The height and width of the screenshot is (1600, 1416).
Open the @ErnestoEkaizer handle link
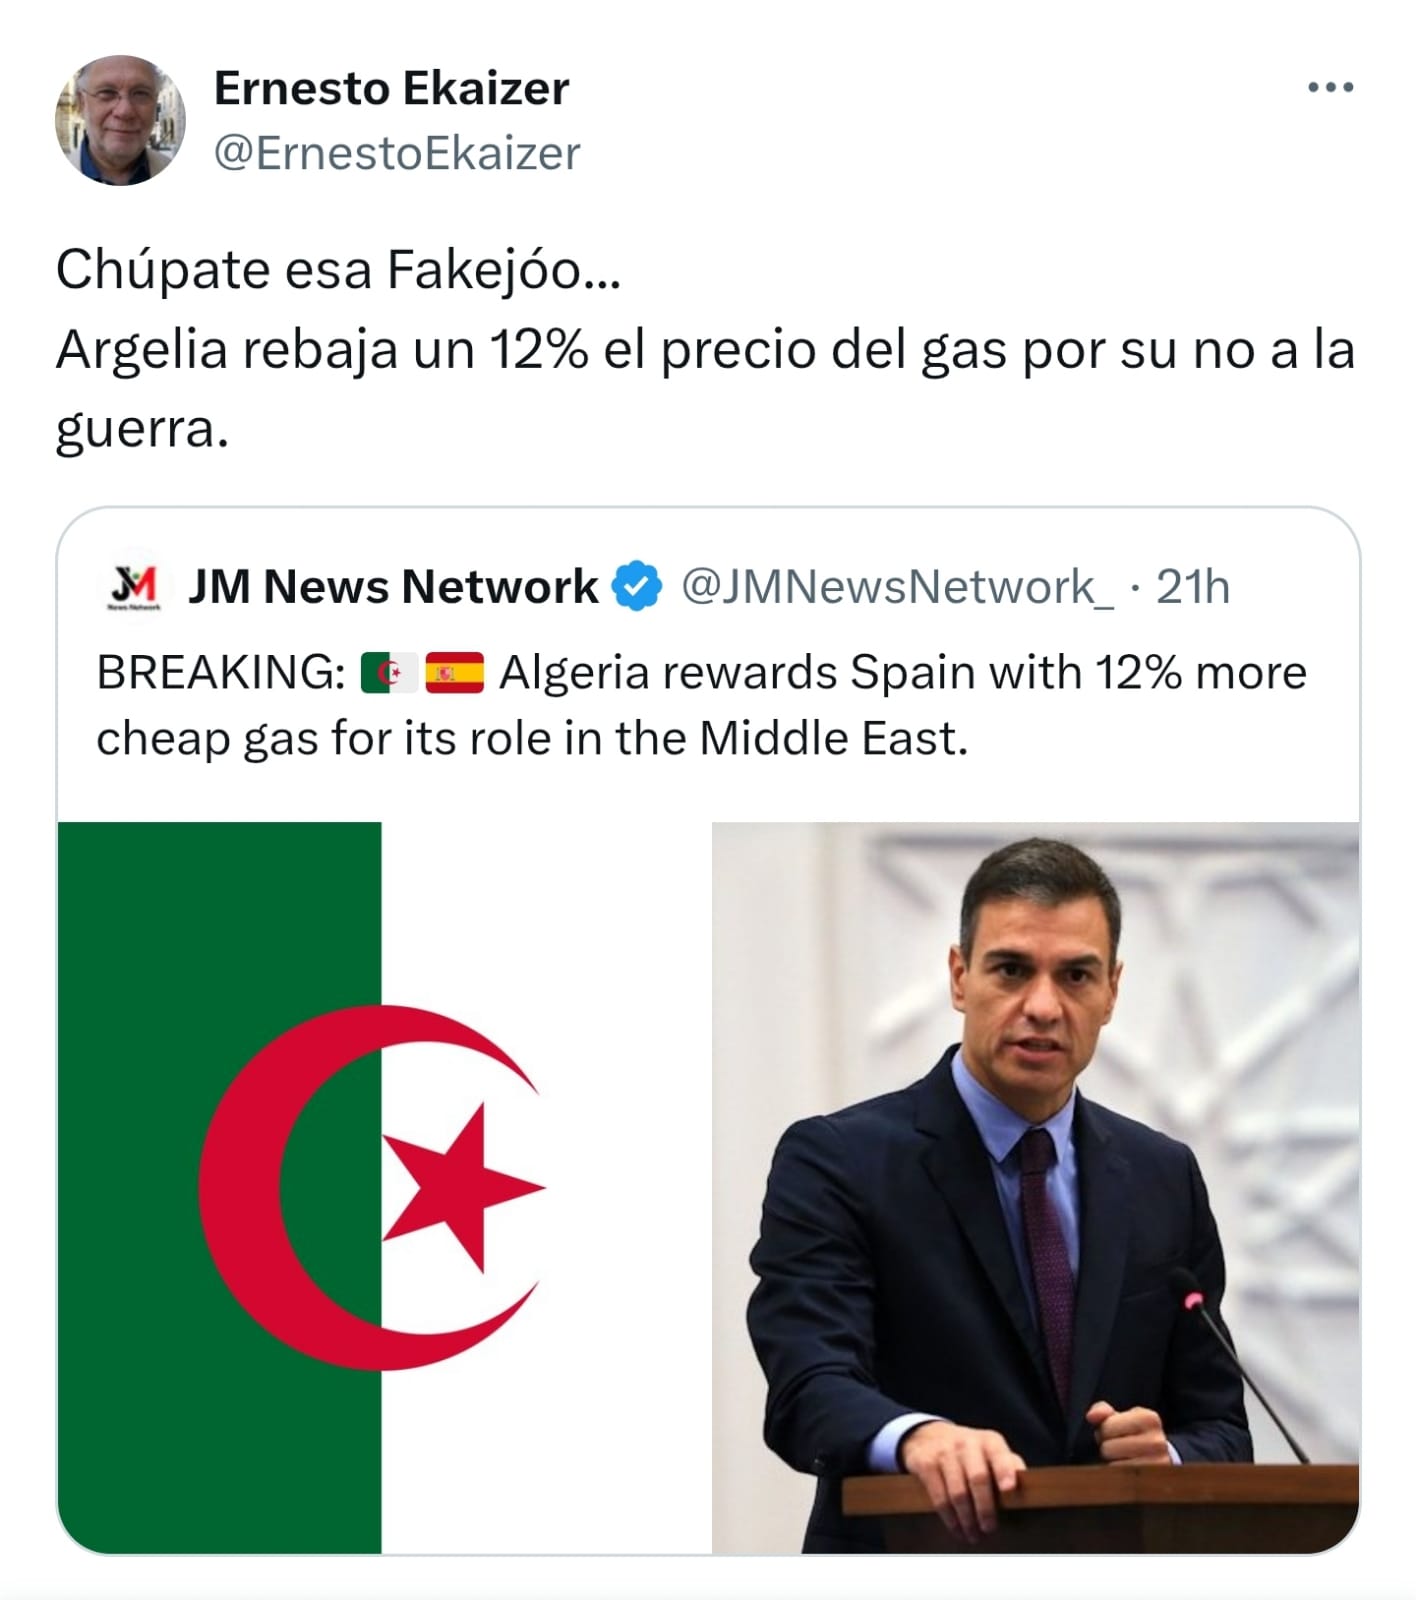click(x=397, y=153)
